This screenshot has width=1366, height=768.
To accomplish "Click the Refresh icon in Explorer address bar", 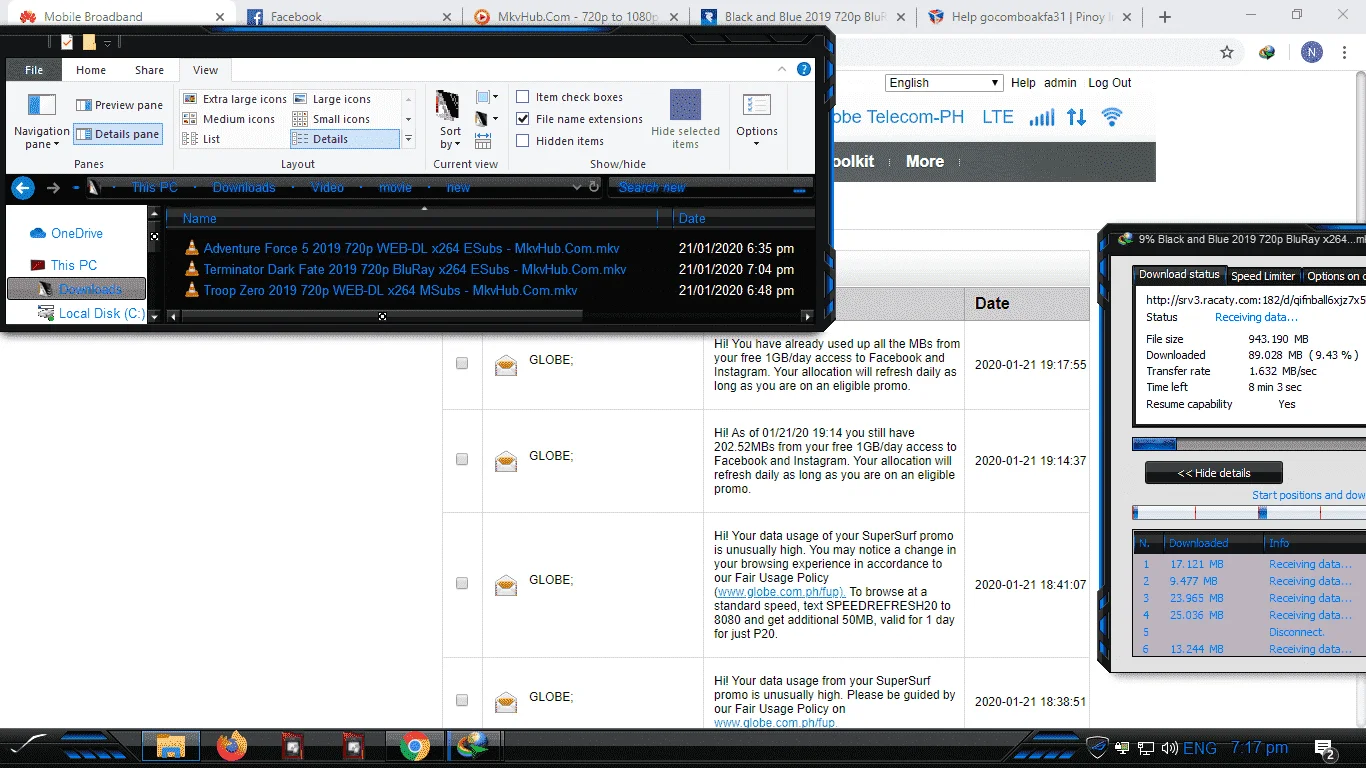I will click(x=594, y=187).
